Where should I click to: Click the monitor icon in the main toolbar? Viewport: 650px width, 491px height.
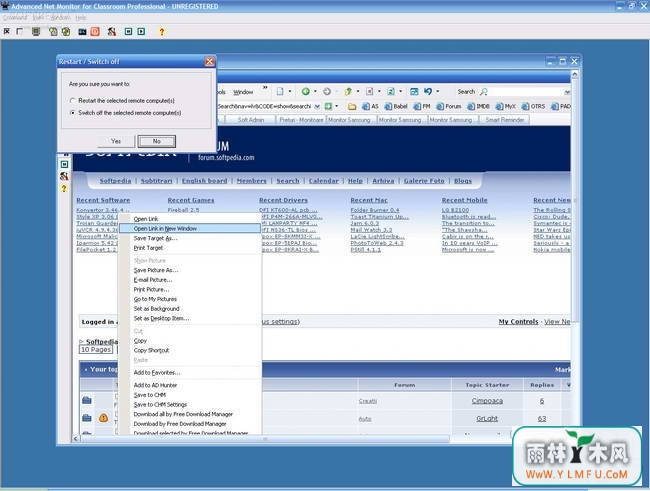[x=36, y=32]
